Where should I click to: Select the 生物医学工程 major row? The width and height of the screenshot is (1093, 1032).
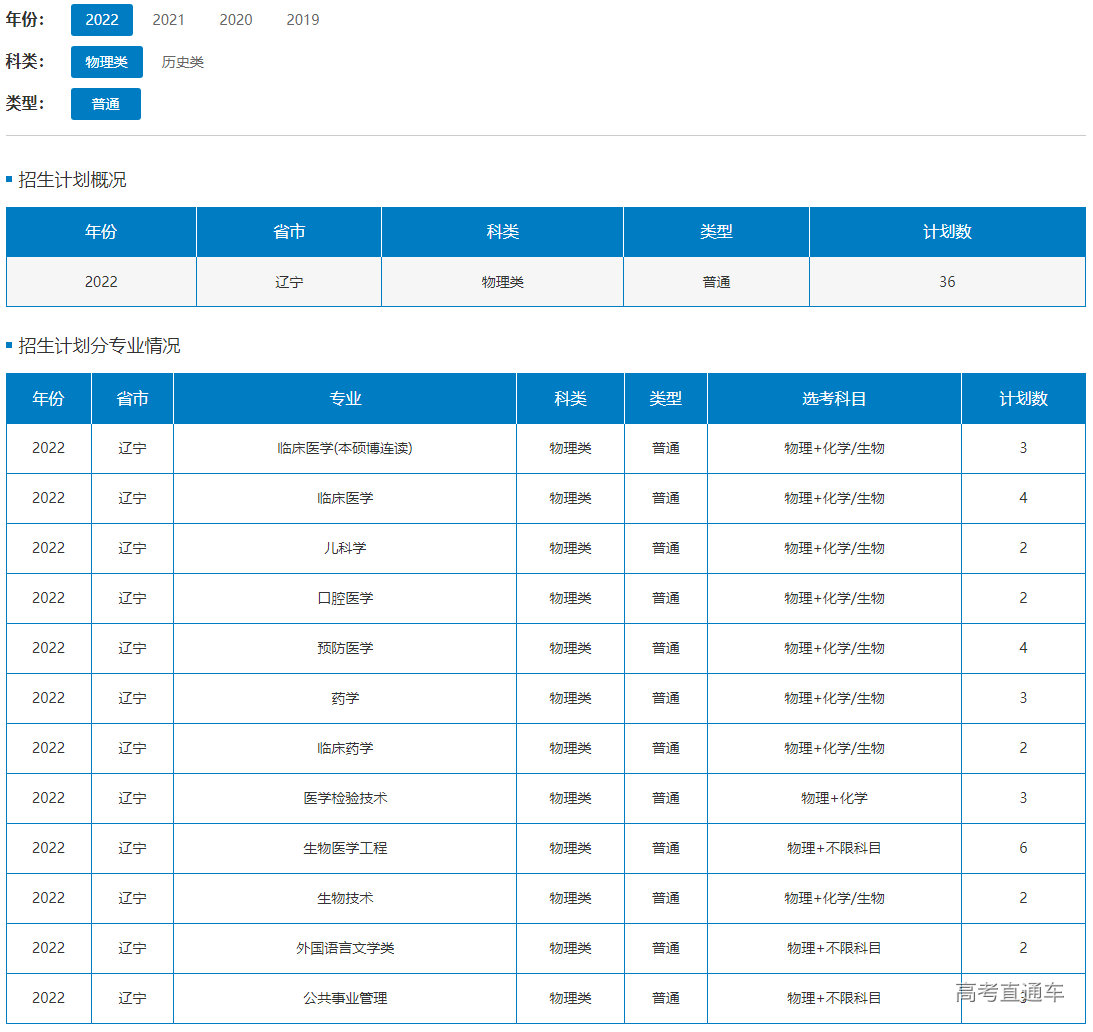click(x=345, y=848)
